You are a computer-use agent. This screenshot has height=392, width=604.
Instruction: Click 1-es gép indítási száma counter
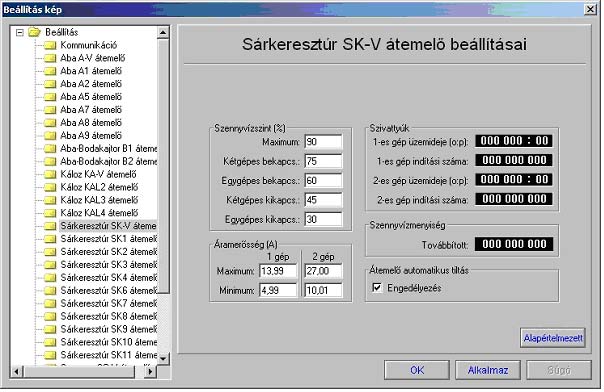[x=514, y=160]
